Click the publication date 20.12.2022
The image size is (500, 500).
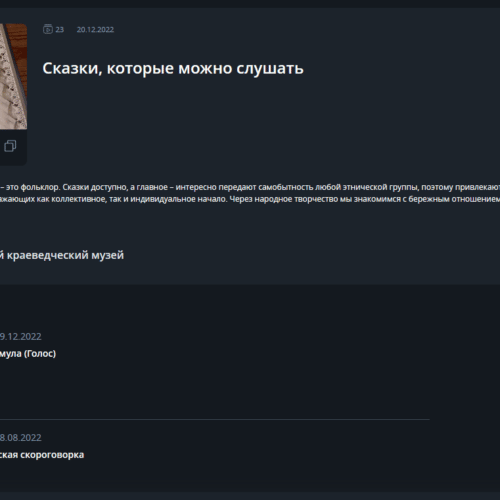(95, 30)
